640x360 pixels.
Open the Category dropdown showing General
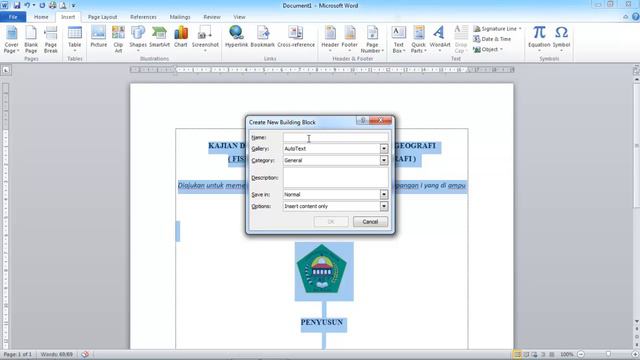pyautogui.click(x=384, y=160)
